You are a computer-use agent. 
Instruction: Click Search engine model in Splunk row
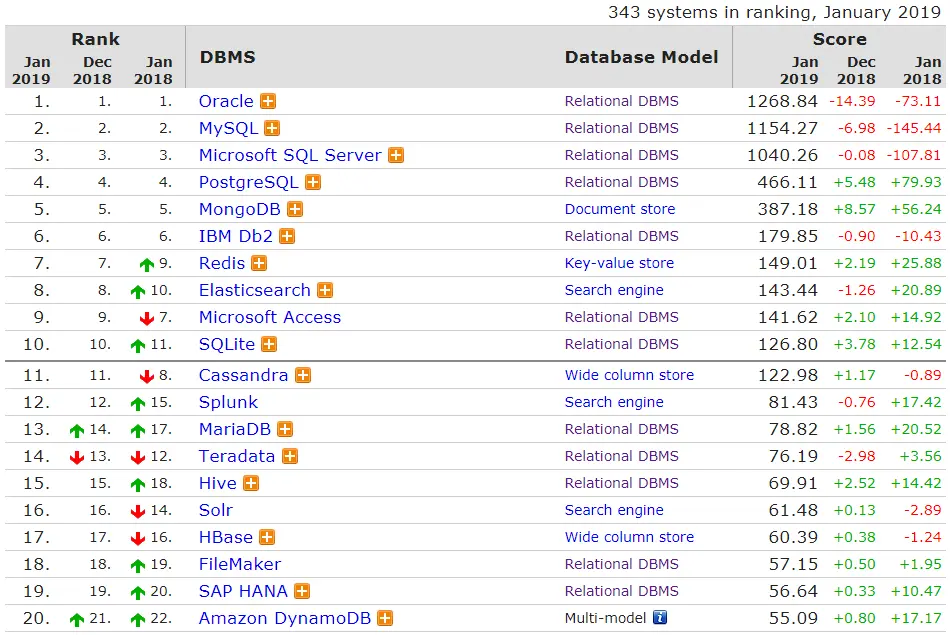click(x=614, y=402)
